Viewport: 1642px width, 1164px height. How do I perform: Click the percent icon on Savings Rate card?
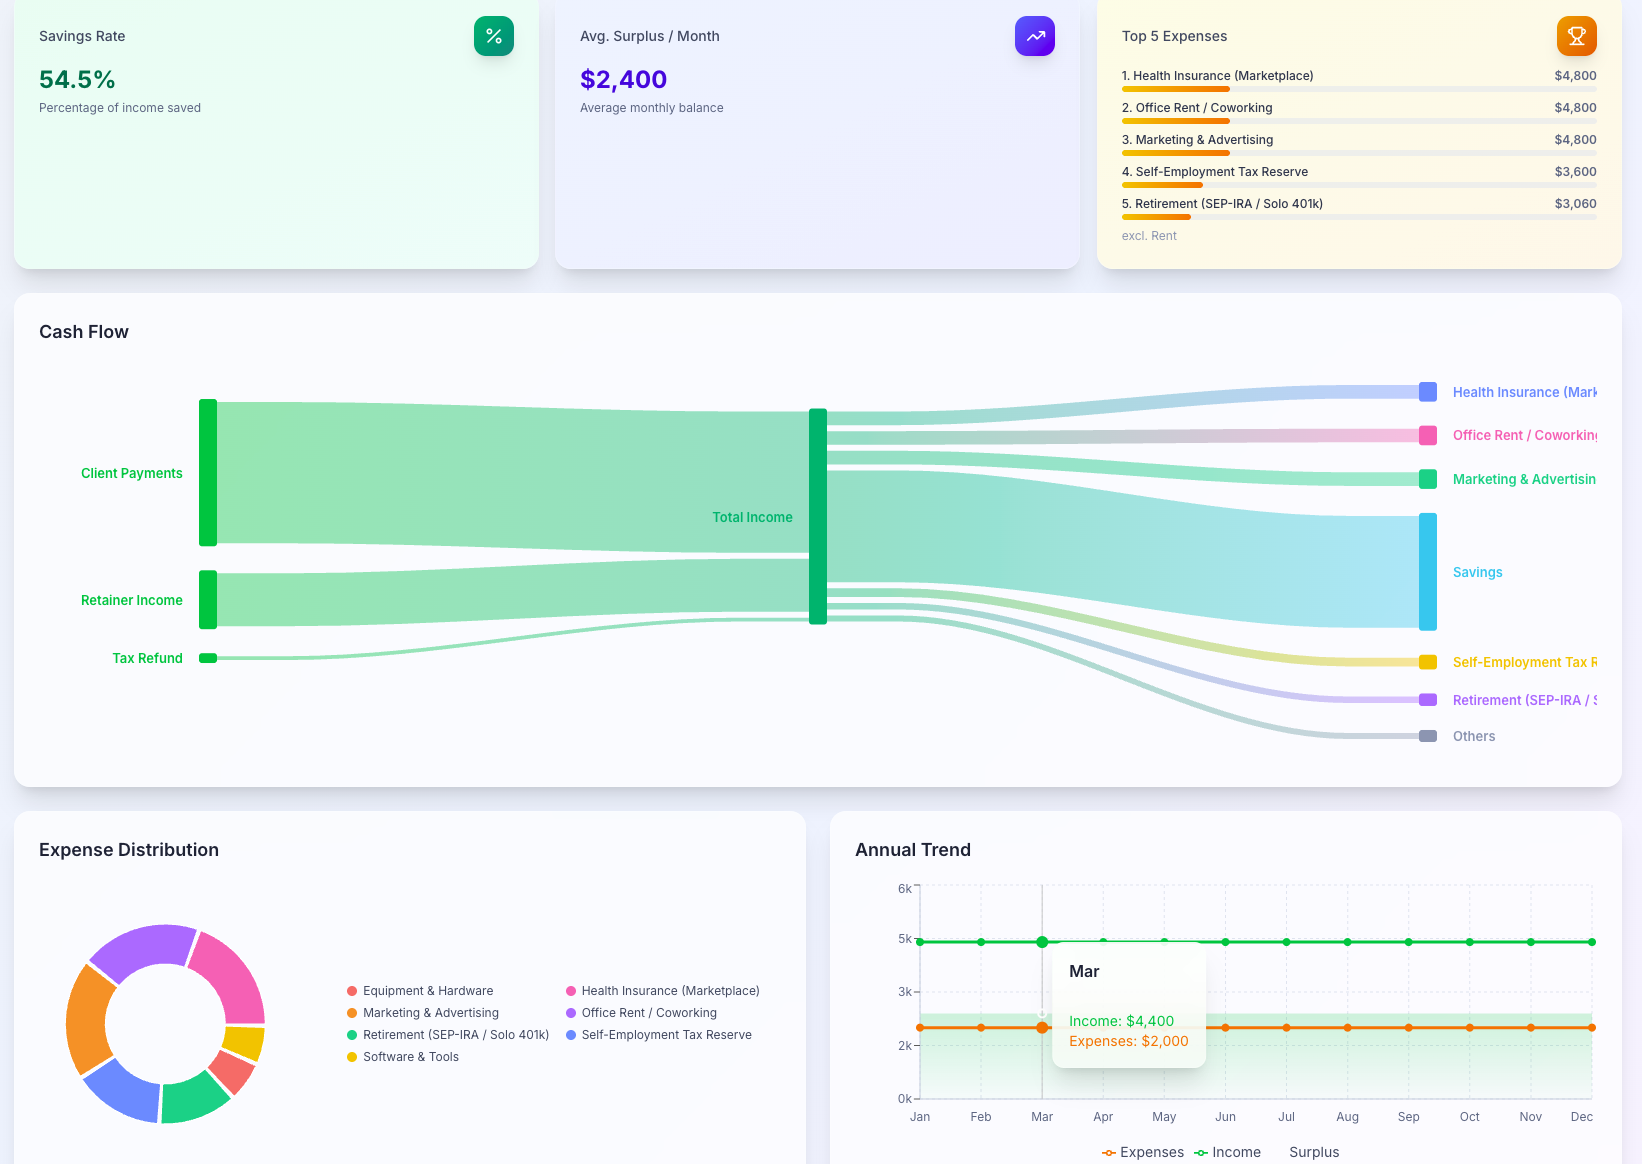493,35
